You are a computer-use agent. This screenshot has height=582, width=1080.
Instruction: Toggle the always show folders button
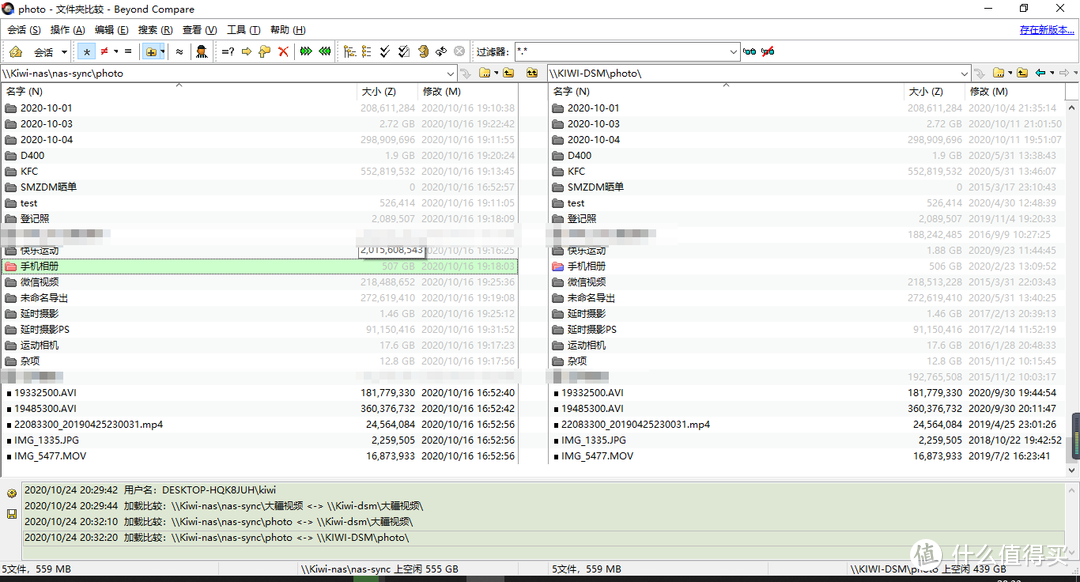tap(150, 52)
